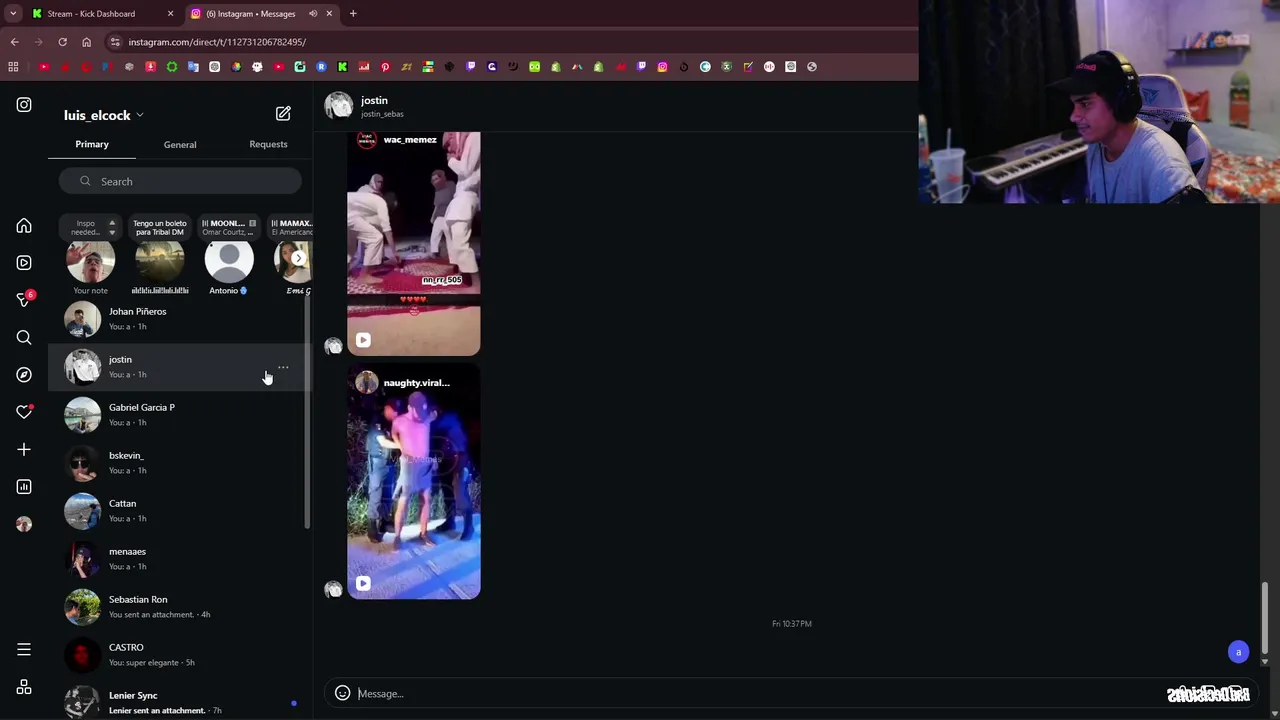Open the profile picture icon in sidebar
This screenshot has width=1280, height=720.
(x=24, y=524)
